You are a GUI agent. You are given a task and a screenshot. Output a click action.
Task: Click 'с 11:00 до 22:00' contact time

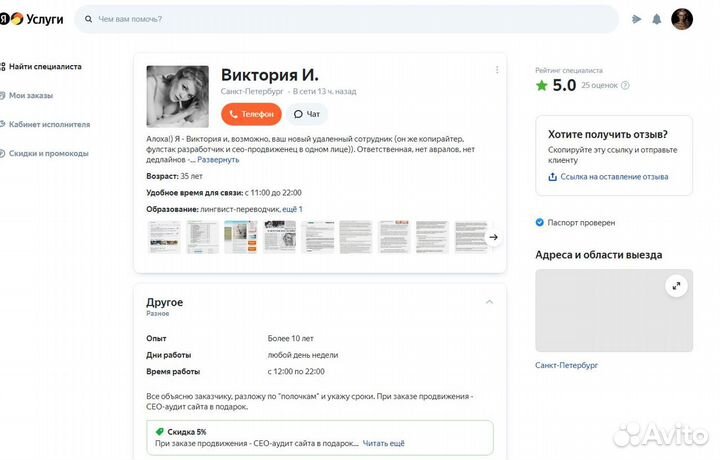click(273, 193)
